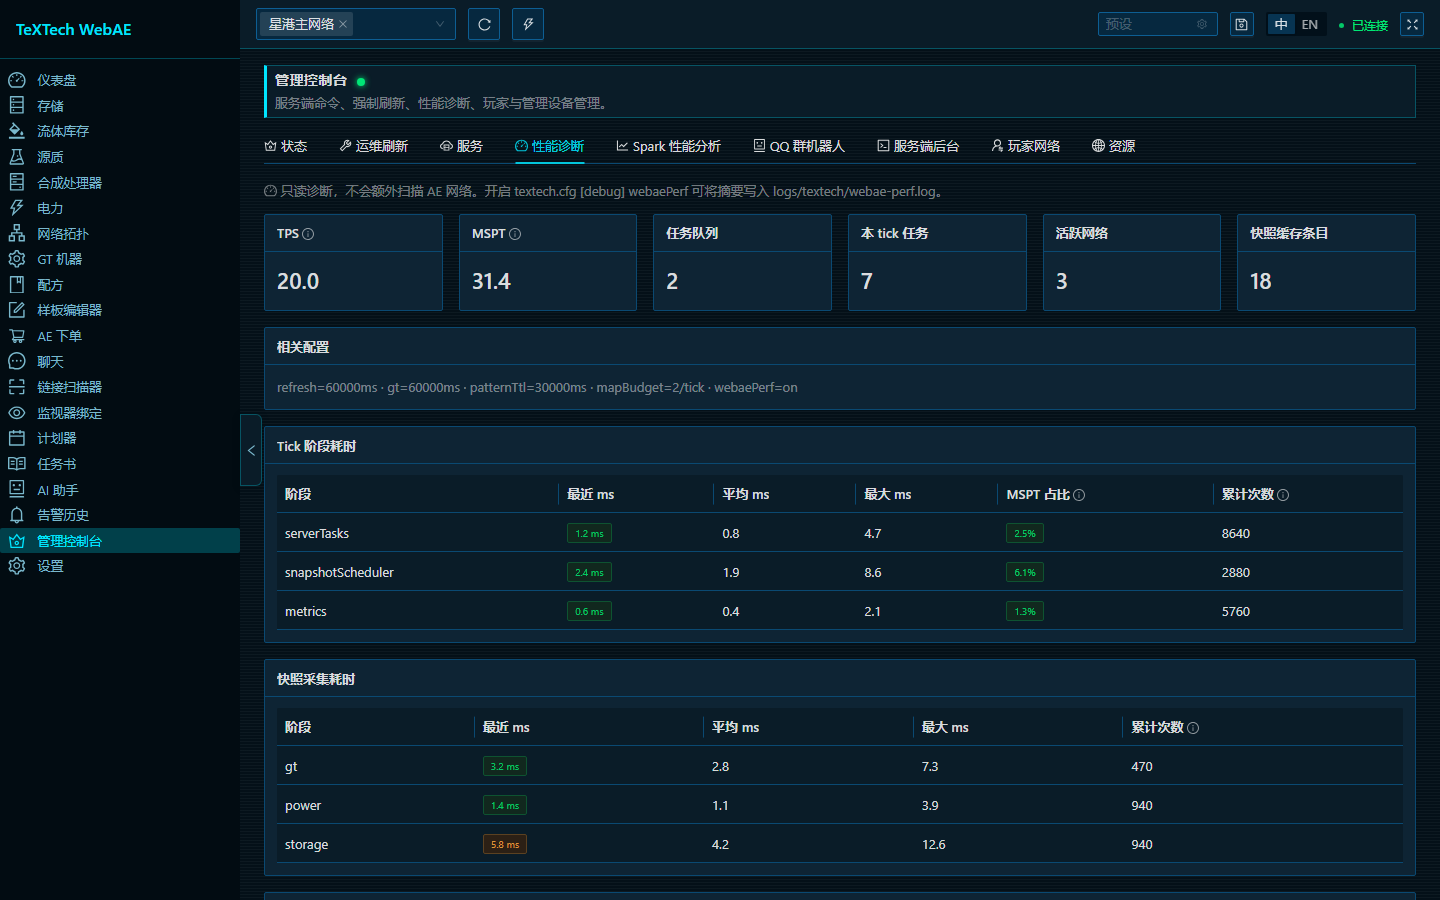Open 设置 in the sidebar
Screen dimensions: 1440x900
[x=120, y=566]
